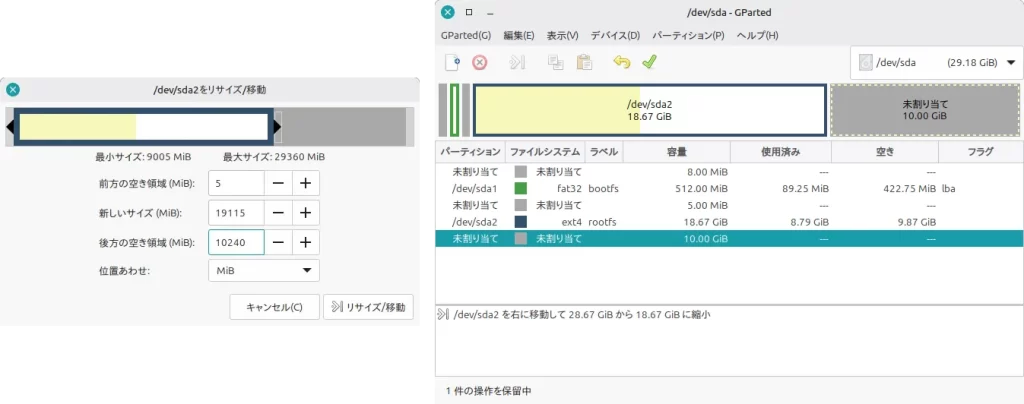1024x404 pixels.
Task: Click the delete partition toolbar icon
Action: (480, 62)
